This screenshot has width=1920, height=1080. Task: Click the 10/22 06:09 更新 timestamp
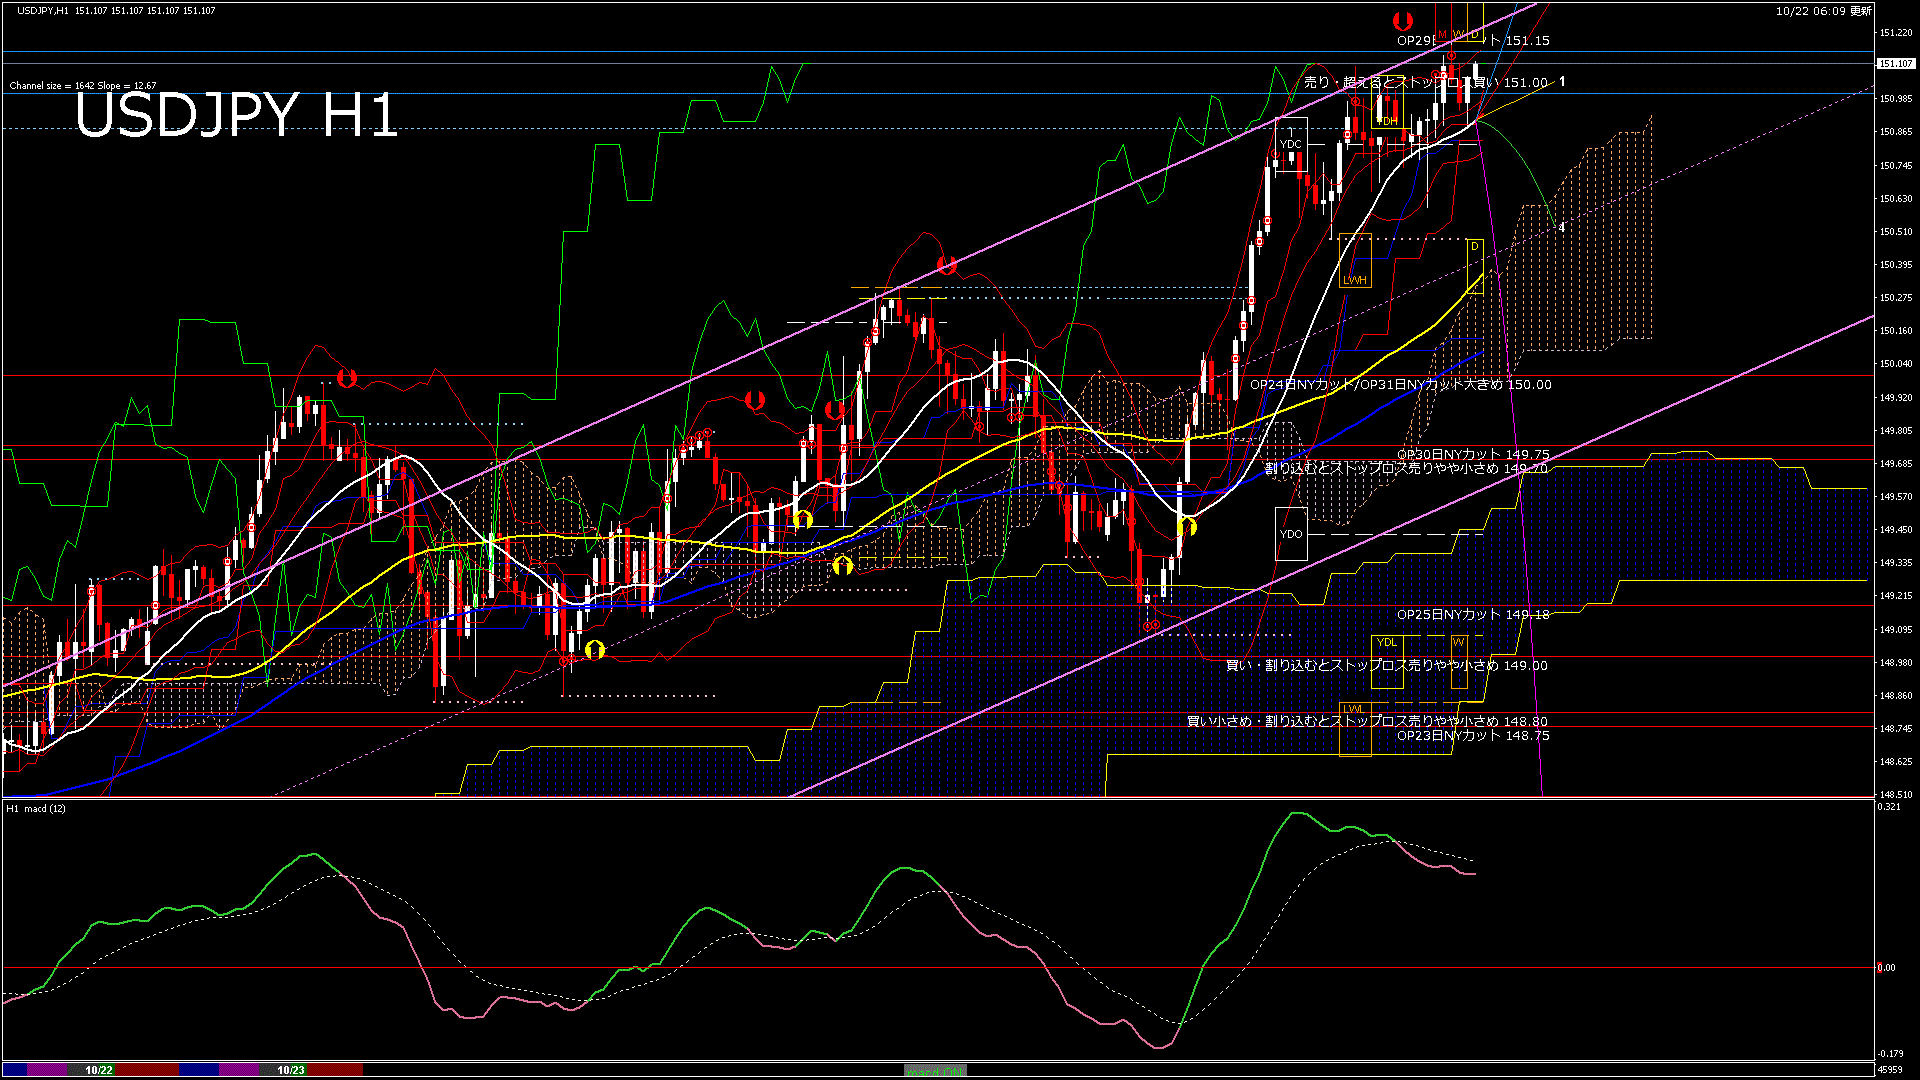1823,11
